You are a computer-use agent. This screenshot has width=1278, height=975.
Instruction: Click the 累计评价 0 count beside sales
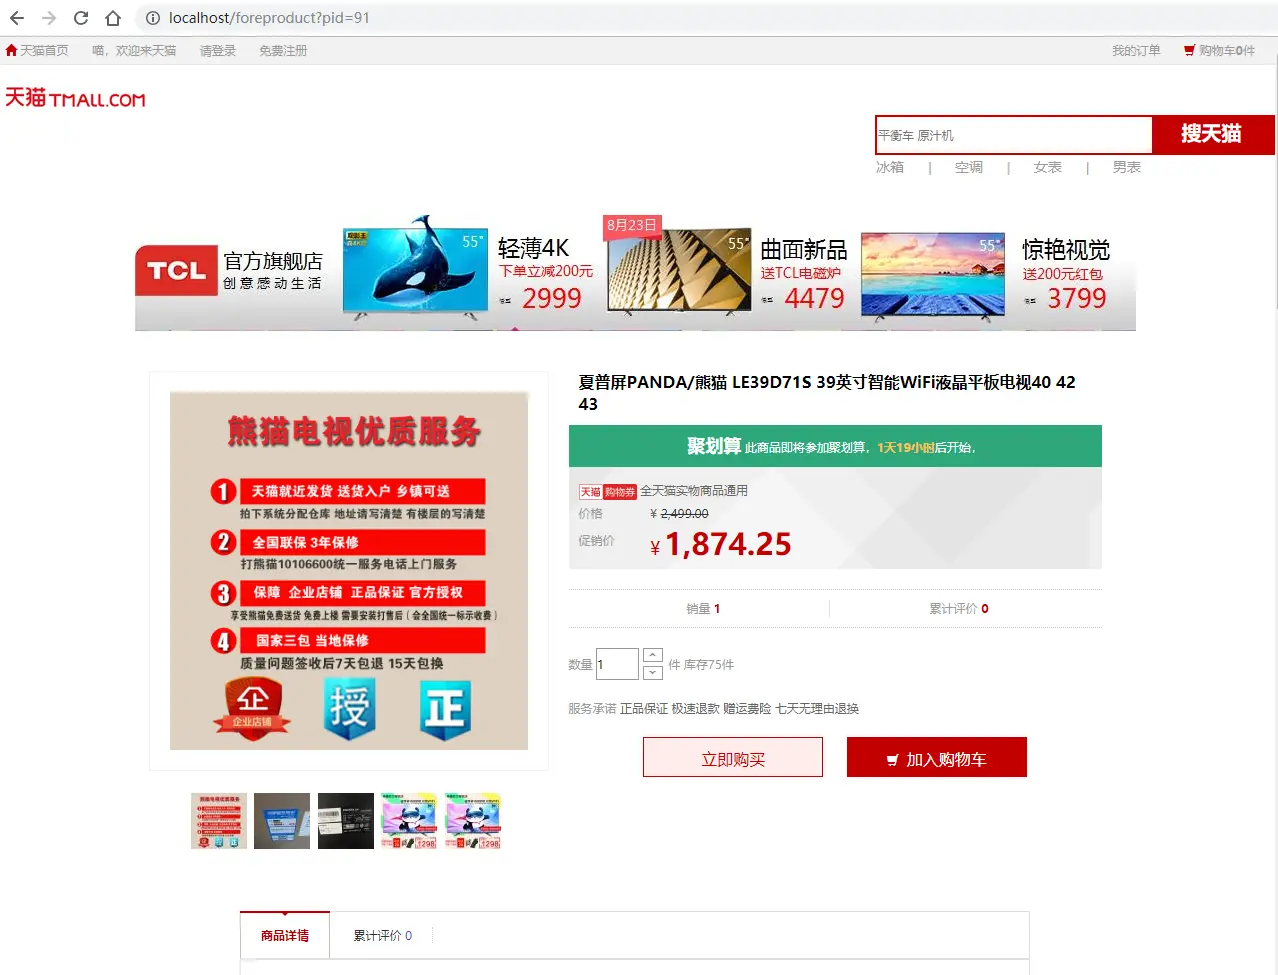[x=959, y=608]
